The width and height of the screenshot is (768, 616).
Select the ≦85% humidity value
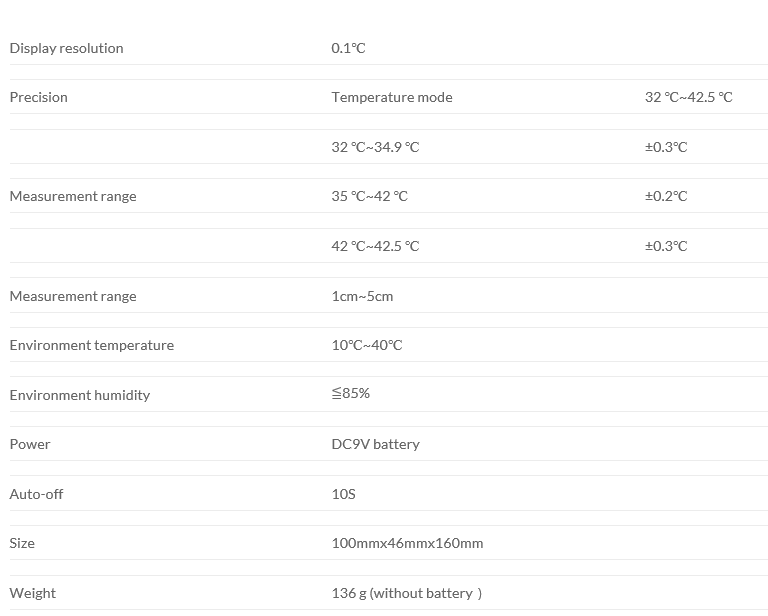pyautogui.click(x=351, y=393)
